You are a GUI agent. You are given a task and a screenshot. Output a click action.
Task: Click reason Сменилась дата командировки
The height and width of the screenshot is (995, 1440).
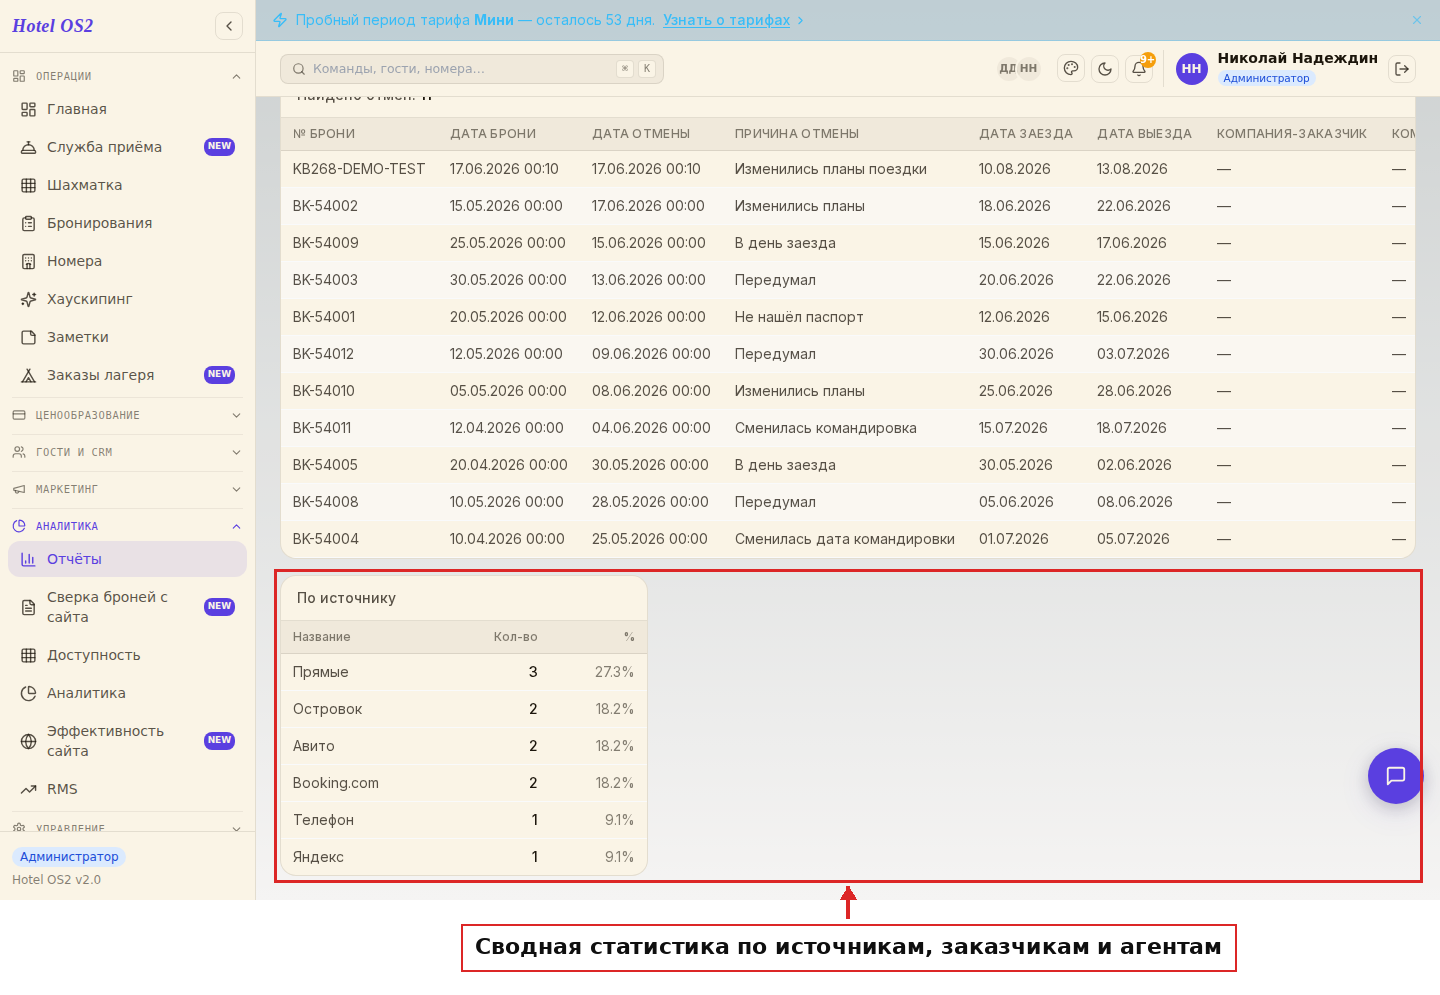point(845,539)
